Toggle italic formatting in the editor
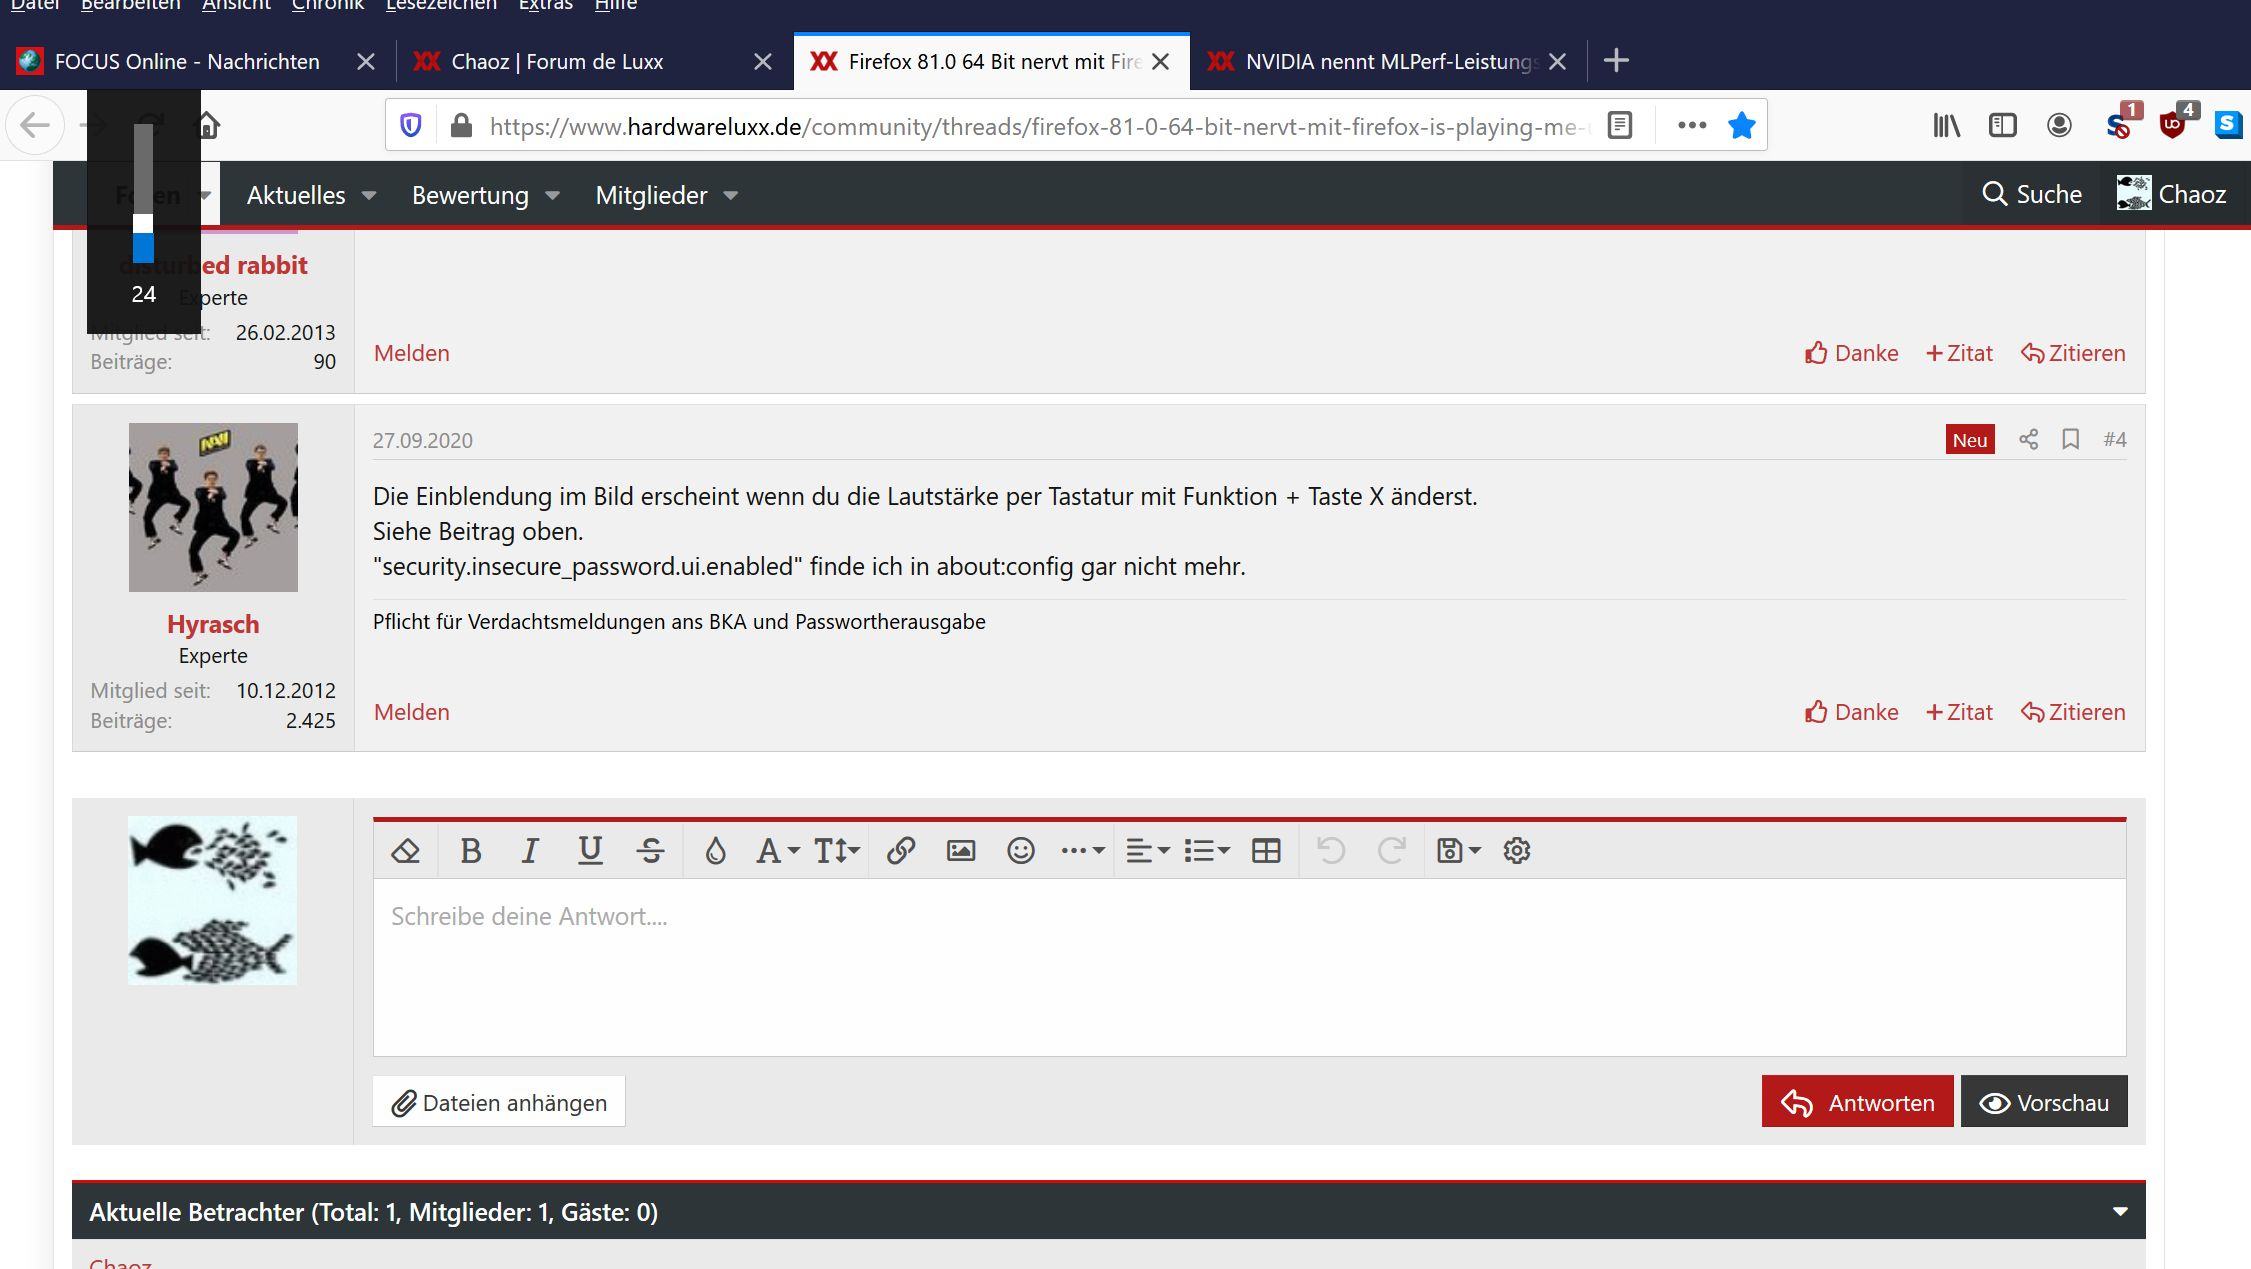 (x=530, y=851)
